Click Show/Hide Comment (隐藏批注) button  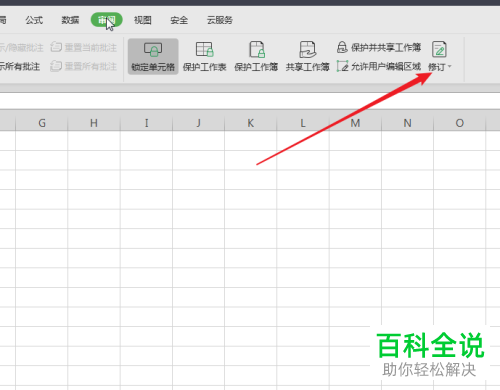pyautogui.click(x=21, y=48)
